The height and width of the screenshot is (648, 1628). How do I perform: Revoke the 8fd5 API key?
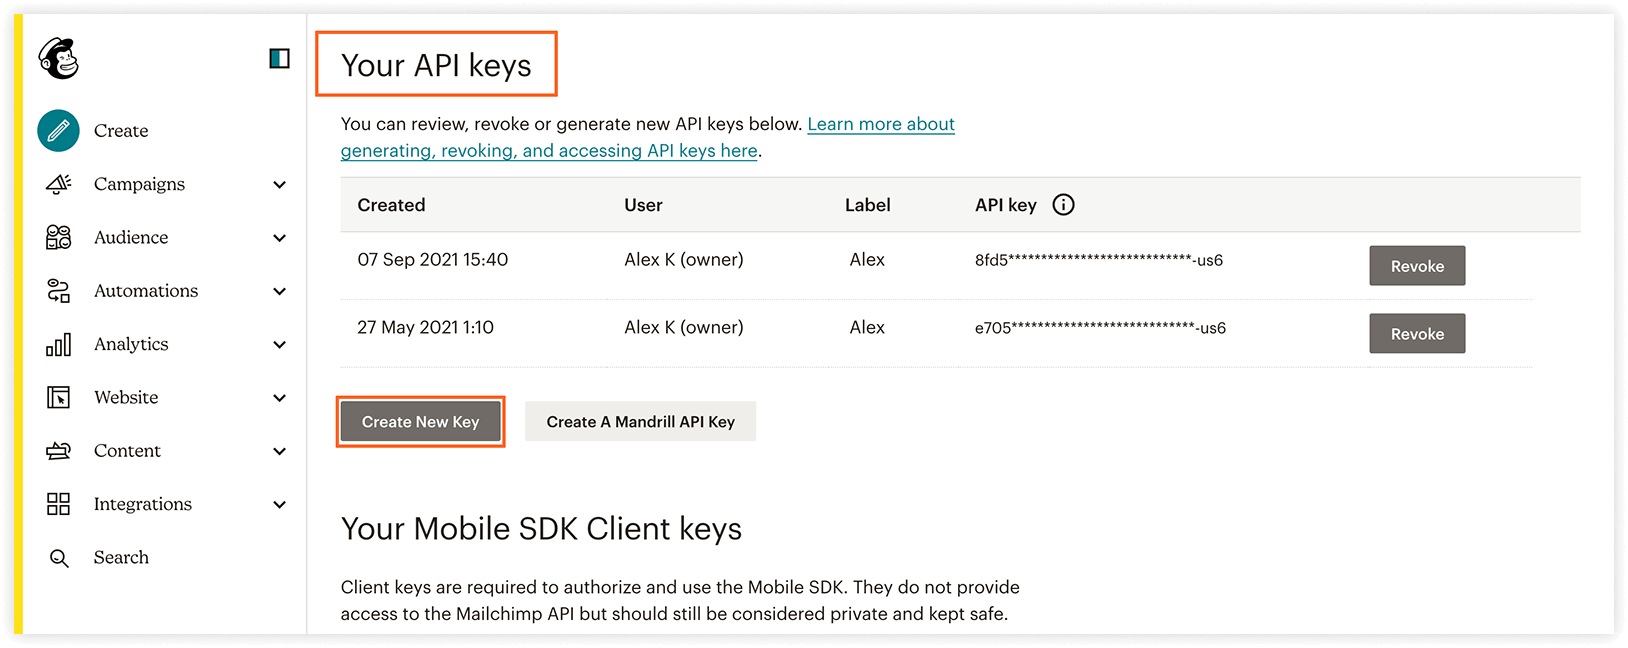pyautogui.click(x=1417, y=266)
